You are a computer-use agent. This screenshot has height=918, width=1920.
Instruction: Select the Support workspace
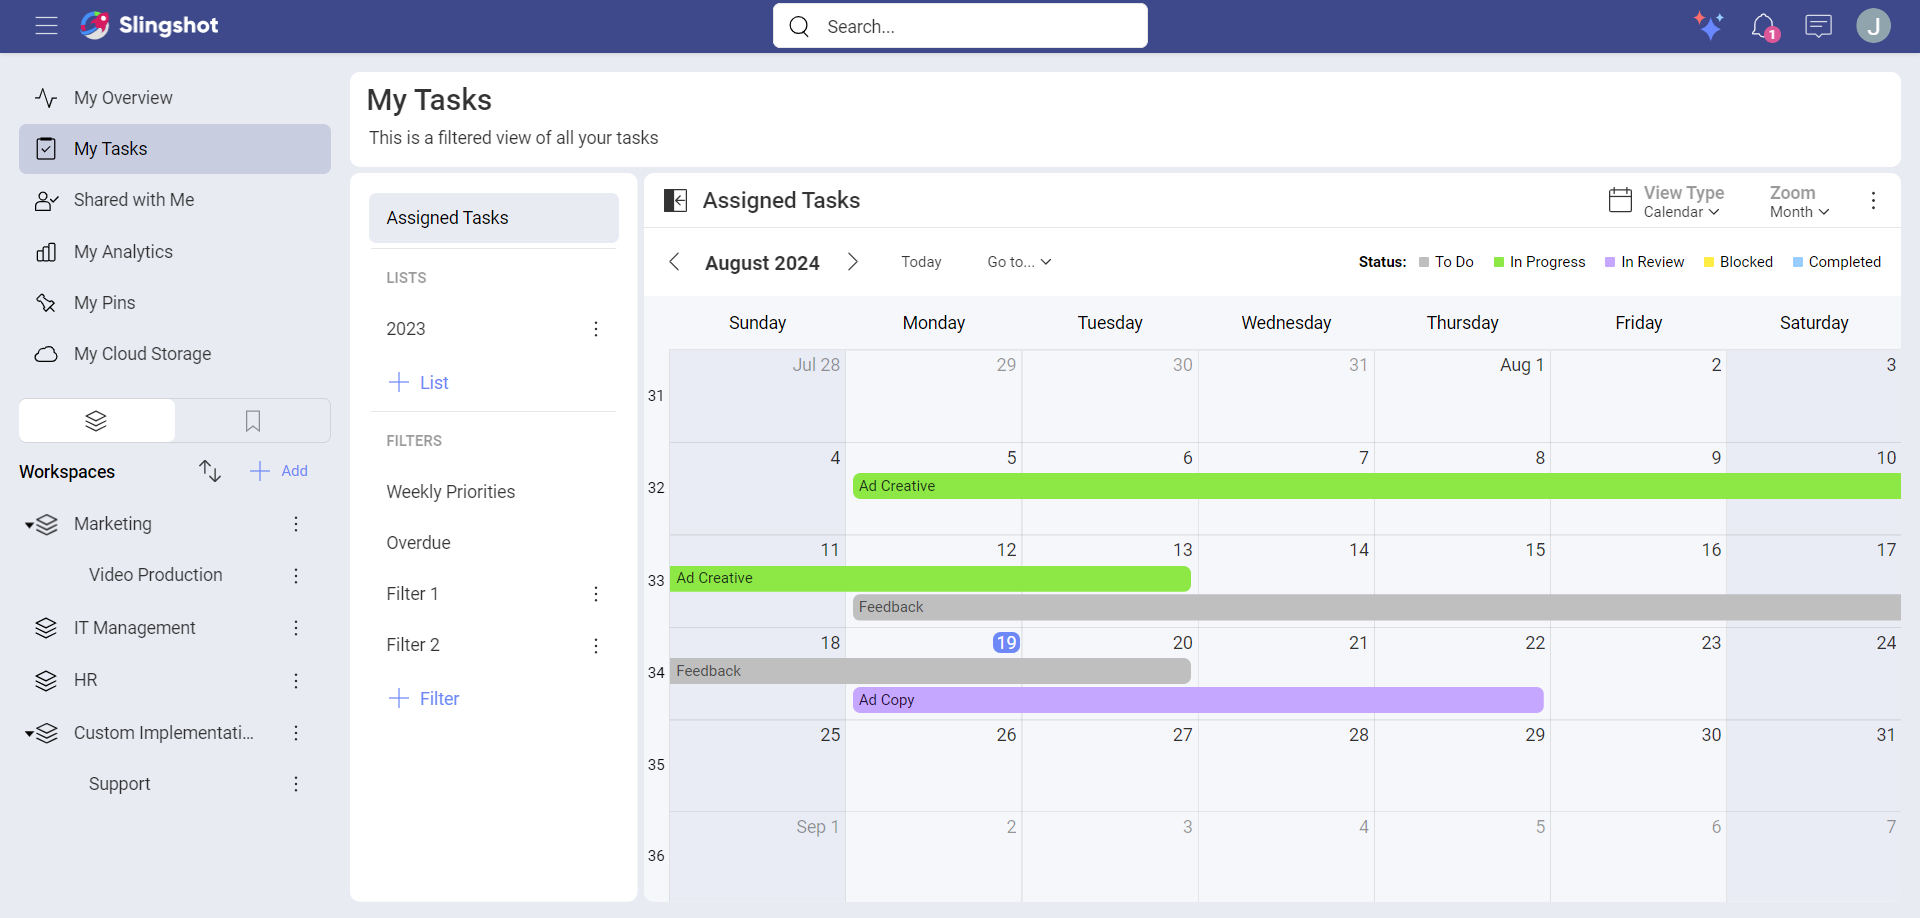[x=120, y=784]
